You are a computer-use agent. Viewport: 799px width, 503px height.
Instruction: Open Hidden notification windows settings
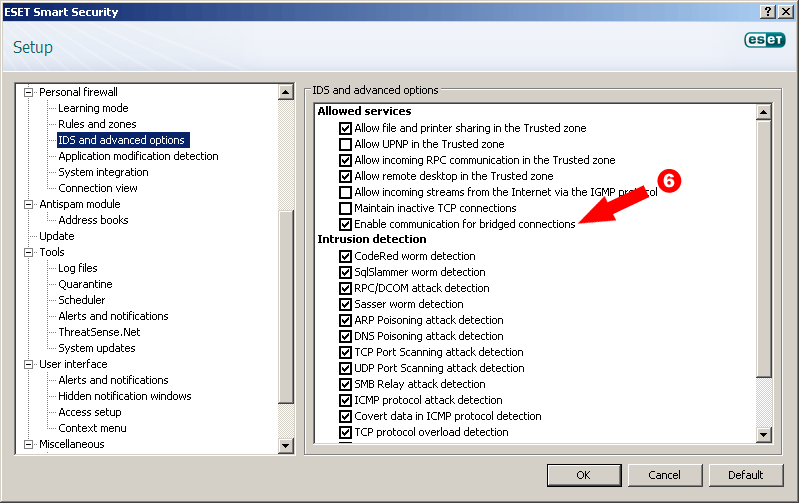pos(125,396)
